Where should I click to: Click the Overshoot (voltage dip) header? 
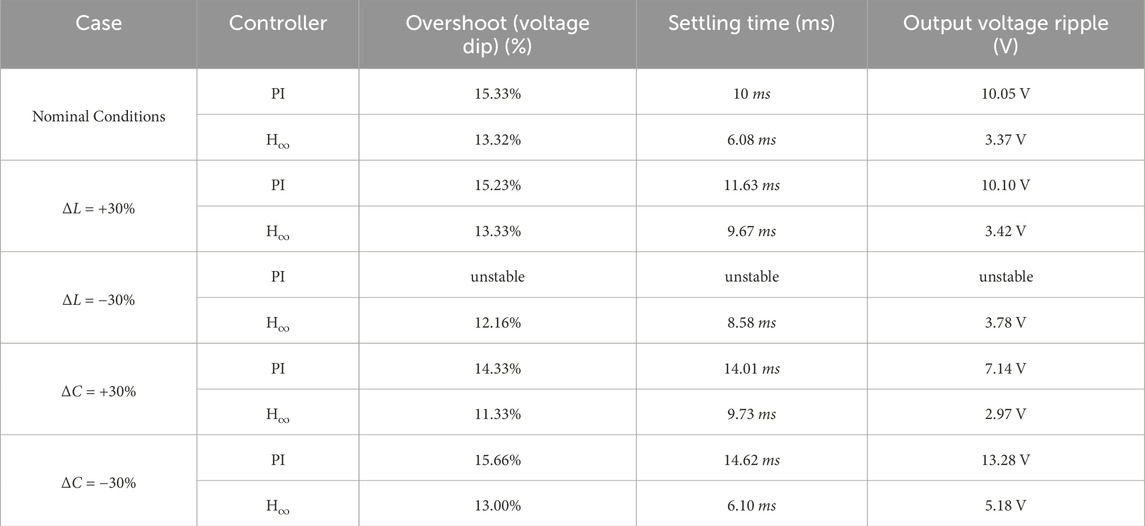tap(497, 34)
